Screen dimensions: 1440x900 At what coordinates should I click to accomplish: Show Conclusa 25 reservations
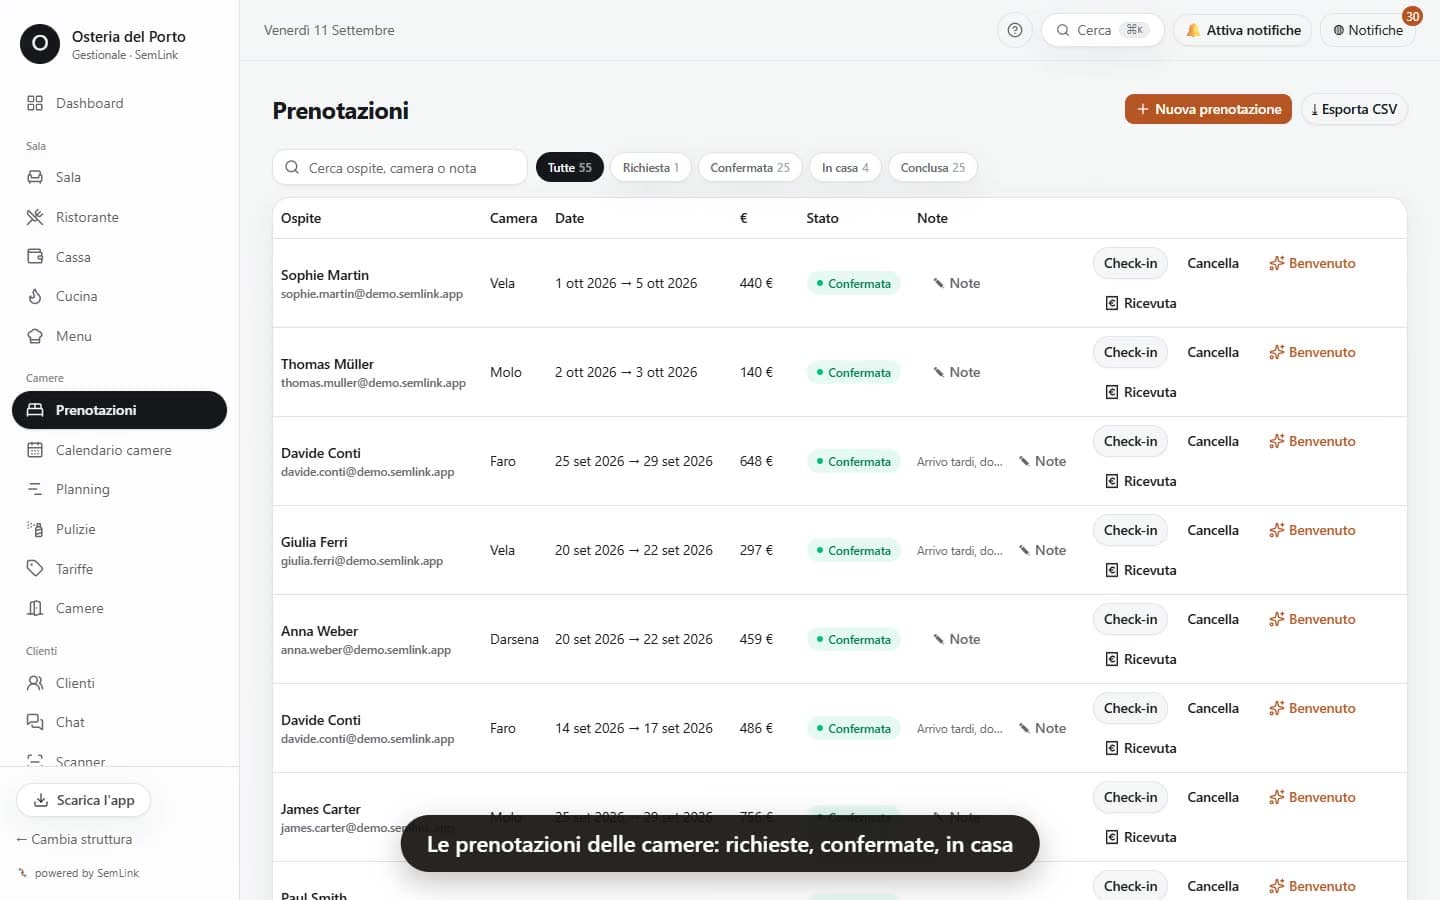pos(933,167)
